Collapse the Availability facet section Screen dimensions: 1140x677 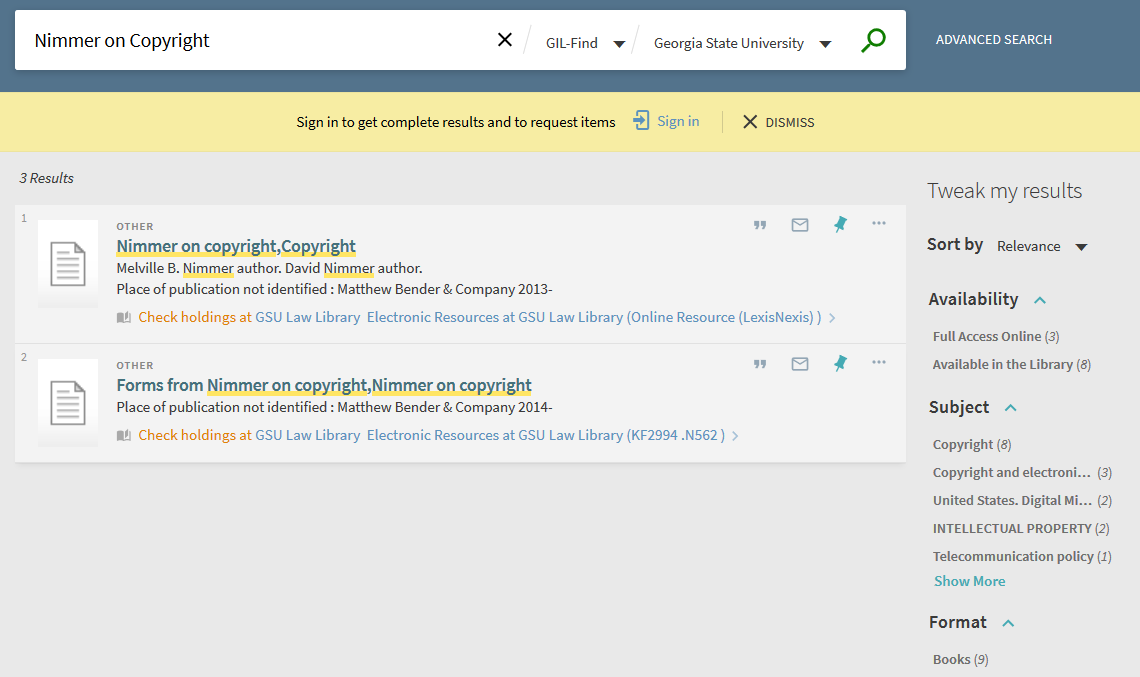pyautogui.click(x=1040, y=300)
